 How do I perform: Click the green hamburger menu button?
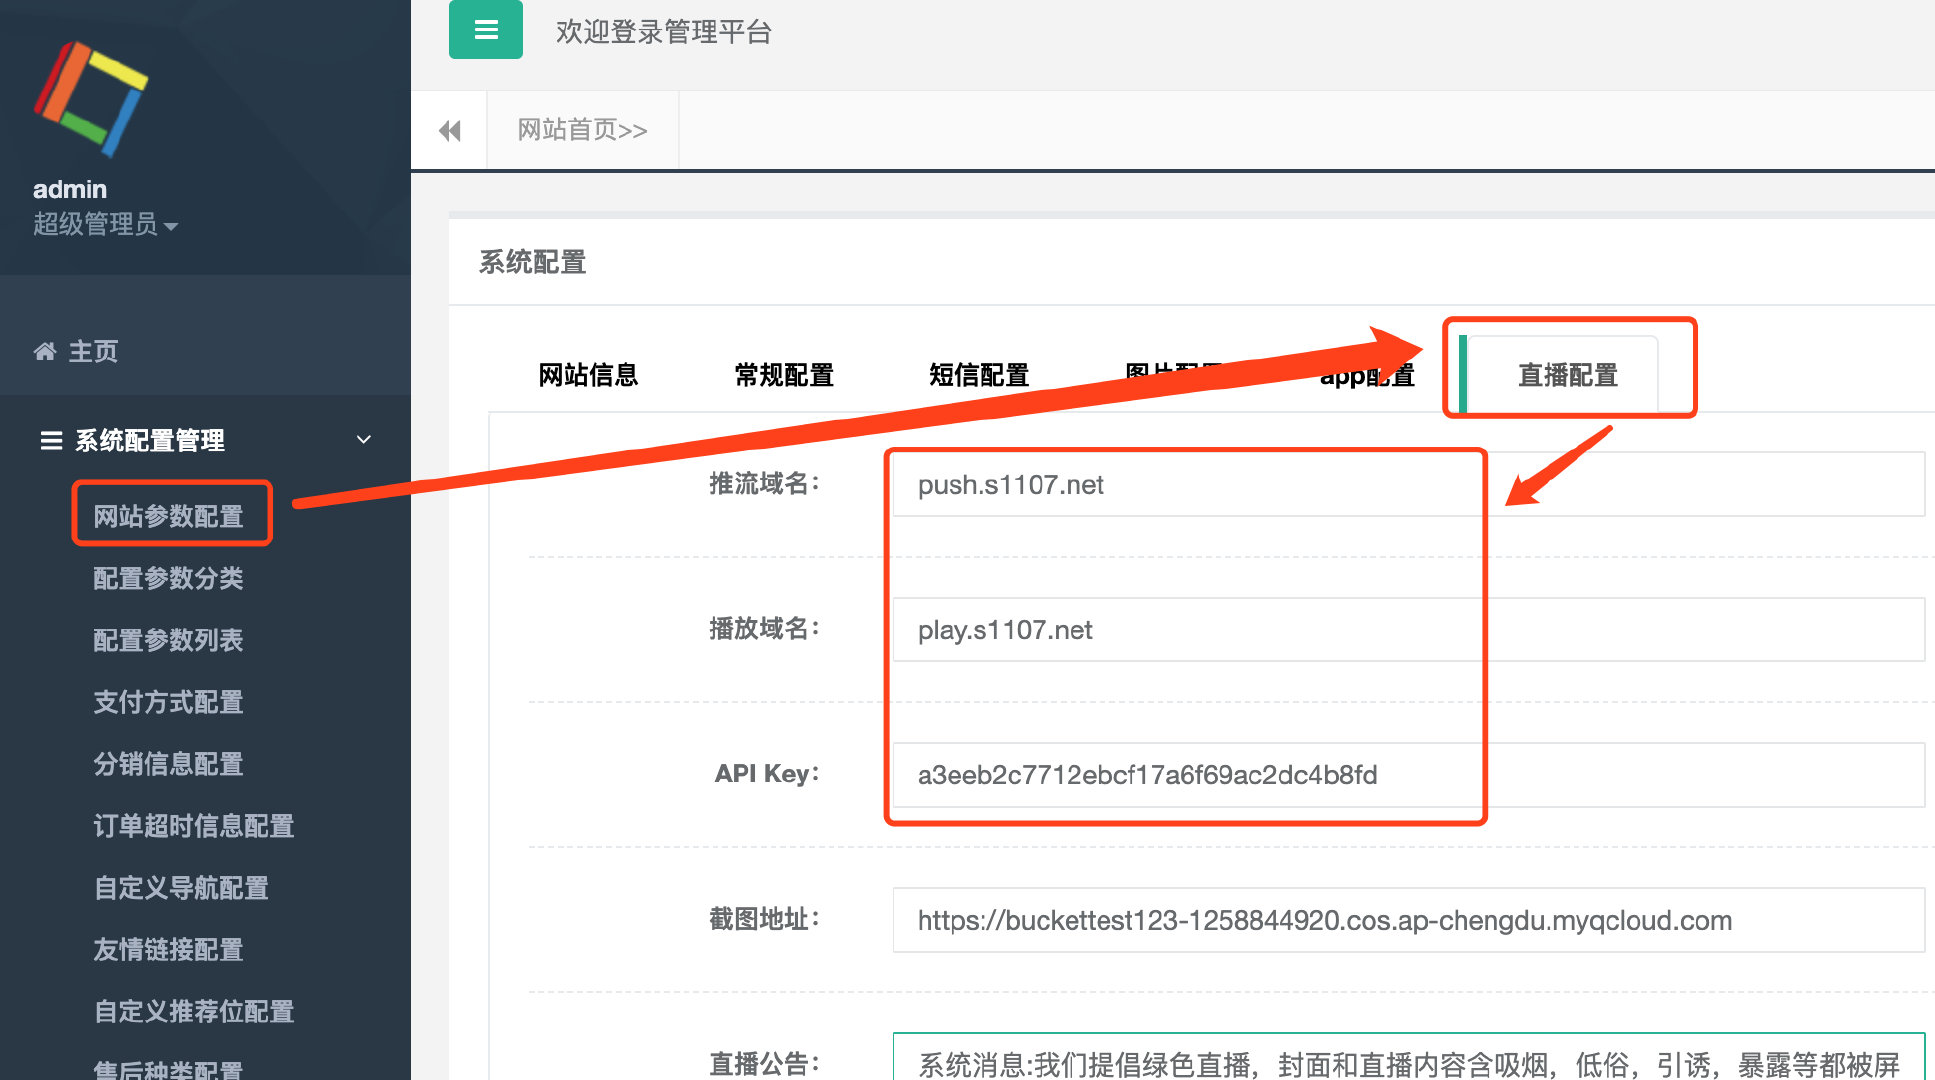pos(485,30)
